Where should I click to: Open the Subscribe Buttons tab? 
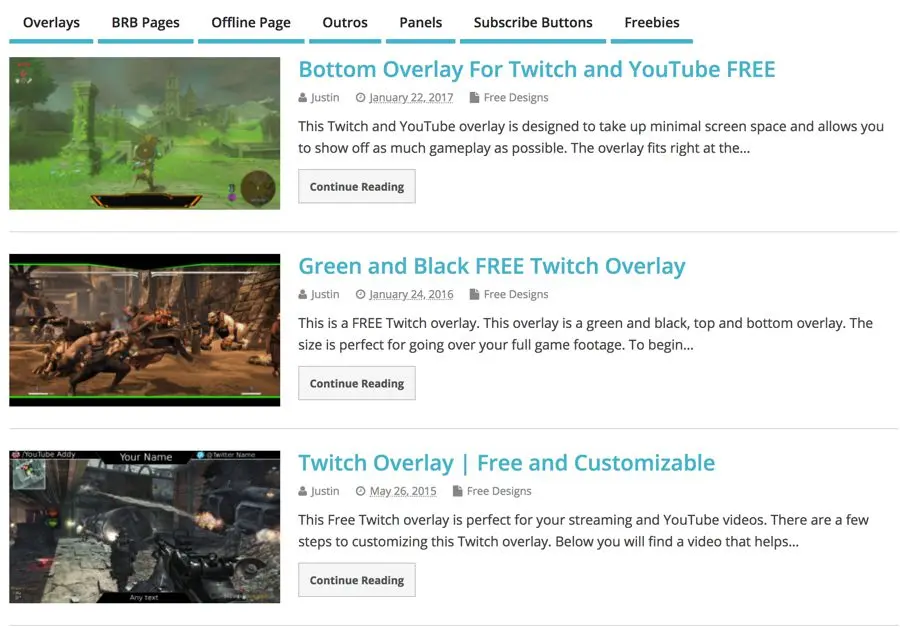coord(533,22)
